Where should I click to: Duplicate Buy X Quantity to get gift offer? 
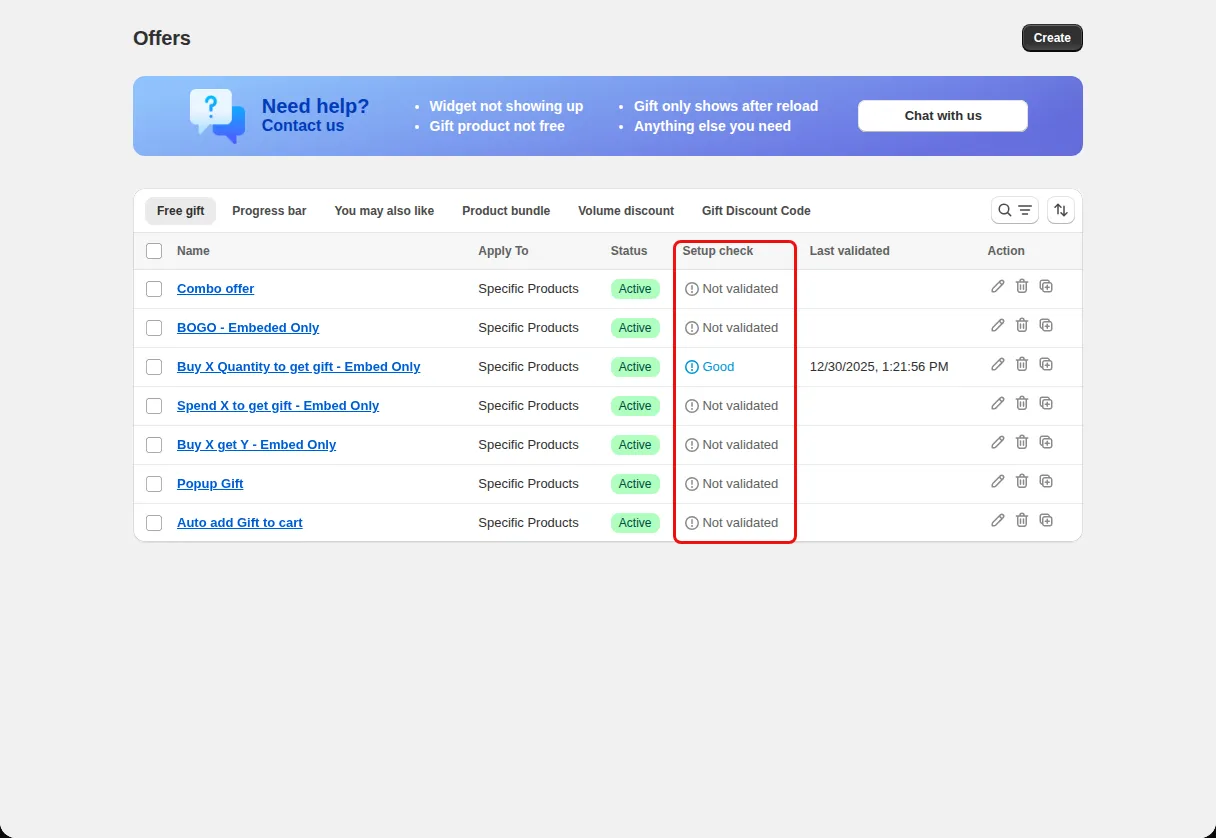(1046, 364)
